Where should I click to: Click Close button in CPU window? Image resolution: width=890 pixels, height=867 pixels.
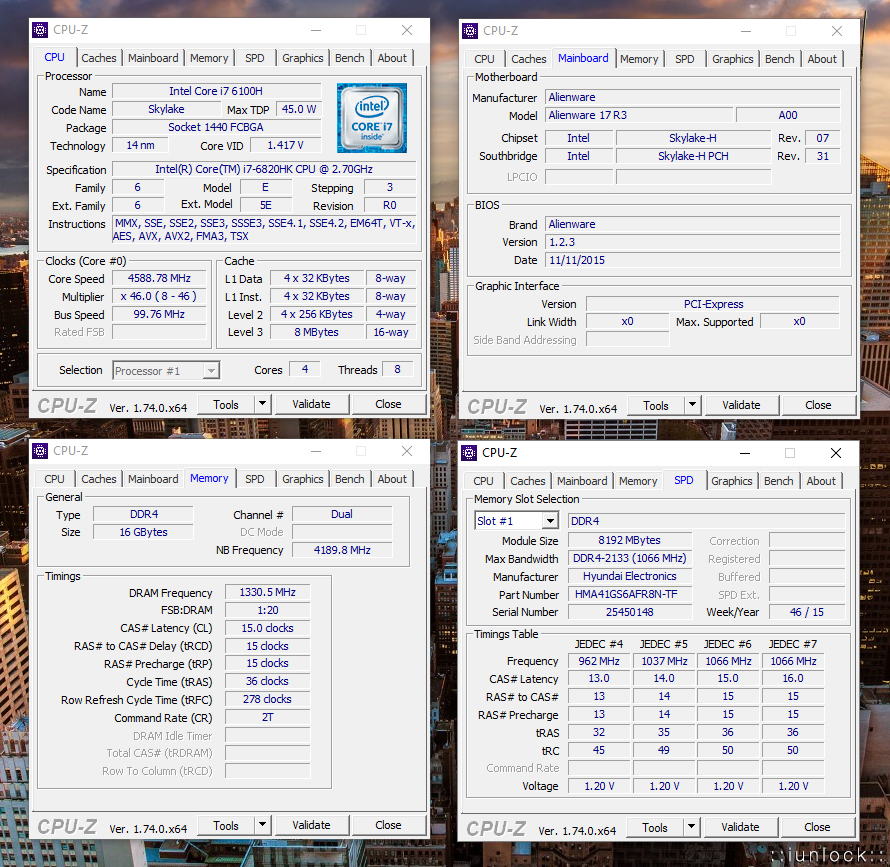click(388, 404)
